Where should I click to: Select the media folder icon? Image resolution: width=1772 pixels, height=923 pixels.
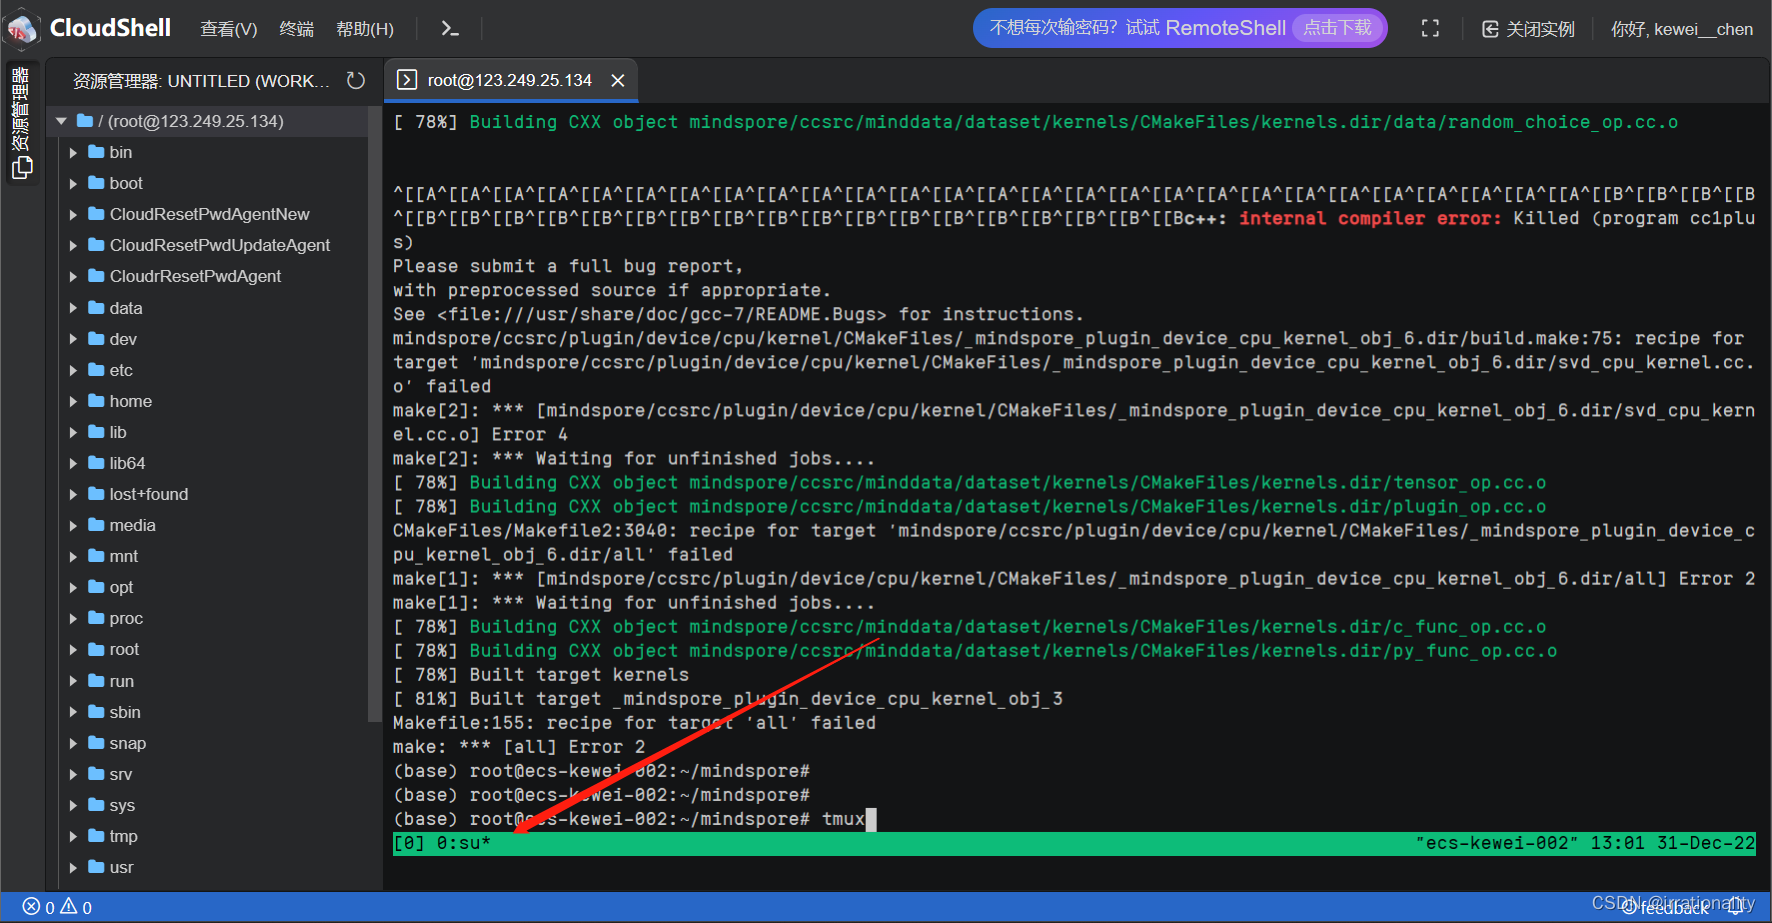tap(96, 525)
